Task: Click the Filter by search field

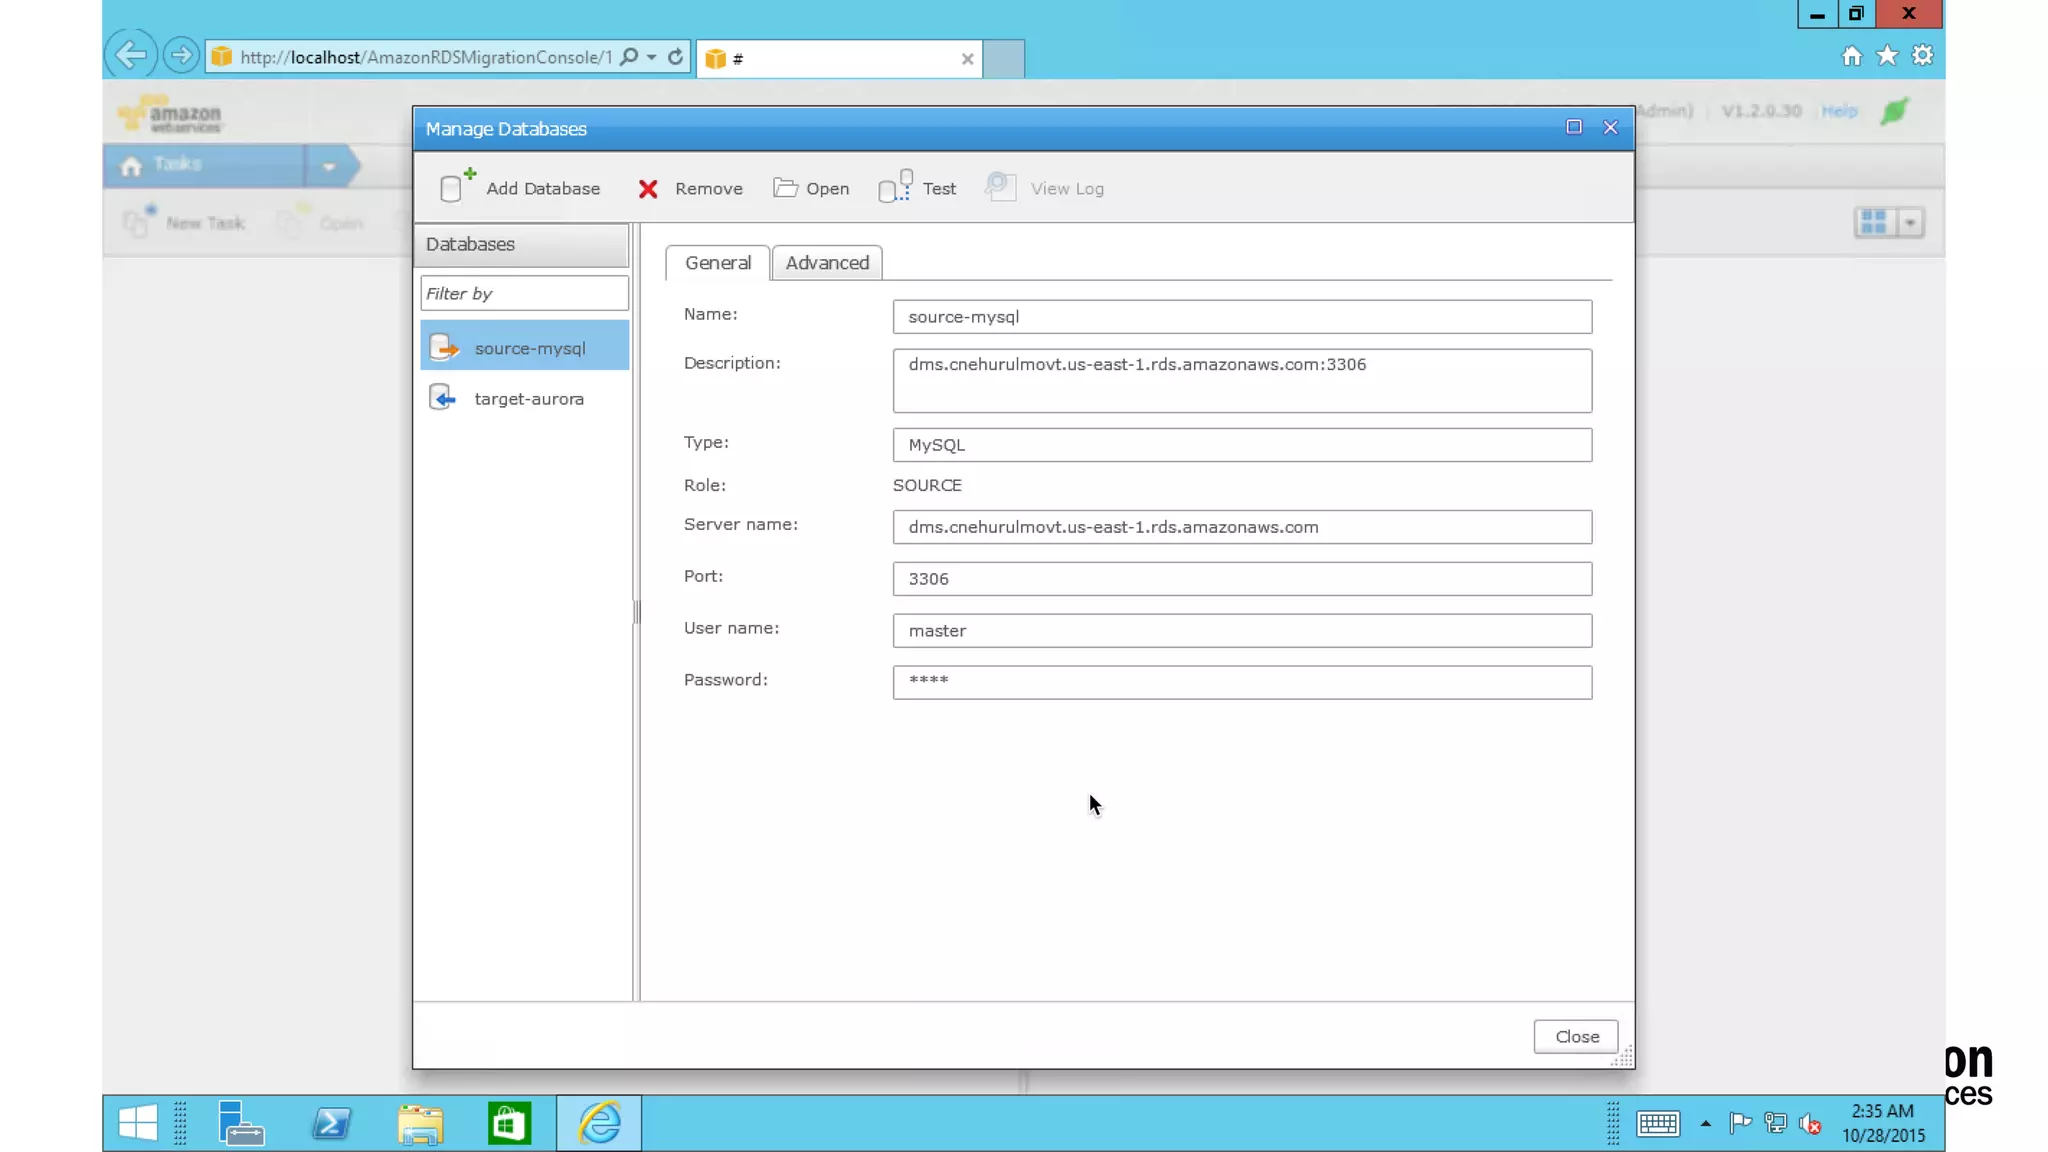Action: [x=524, y=293]
